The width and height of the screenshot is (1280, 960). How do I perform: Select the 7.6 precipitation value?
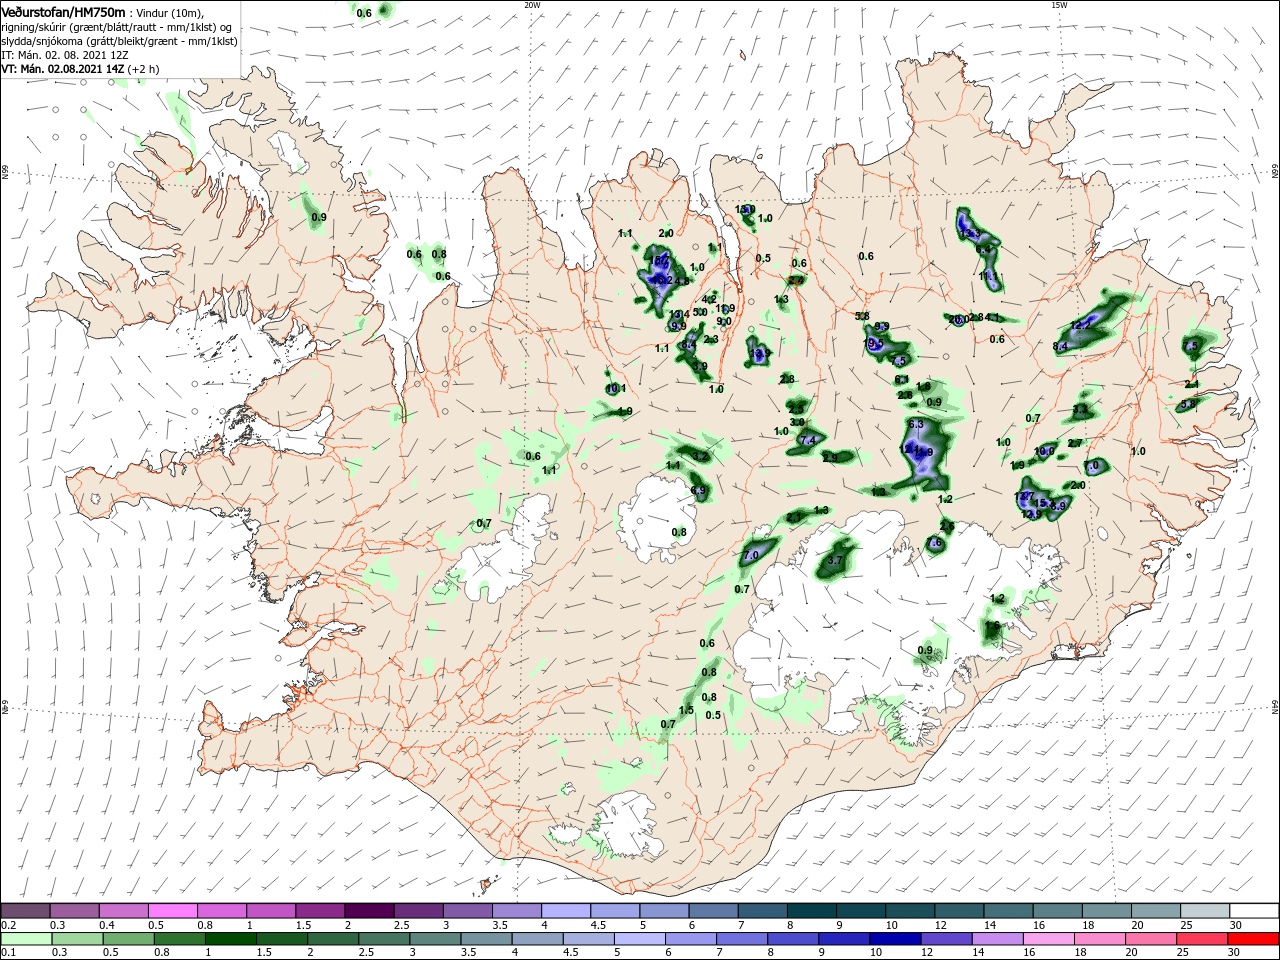coord(934,542)
